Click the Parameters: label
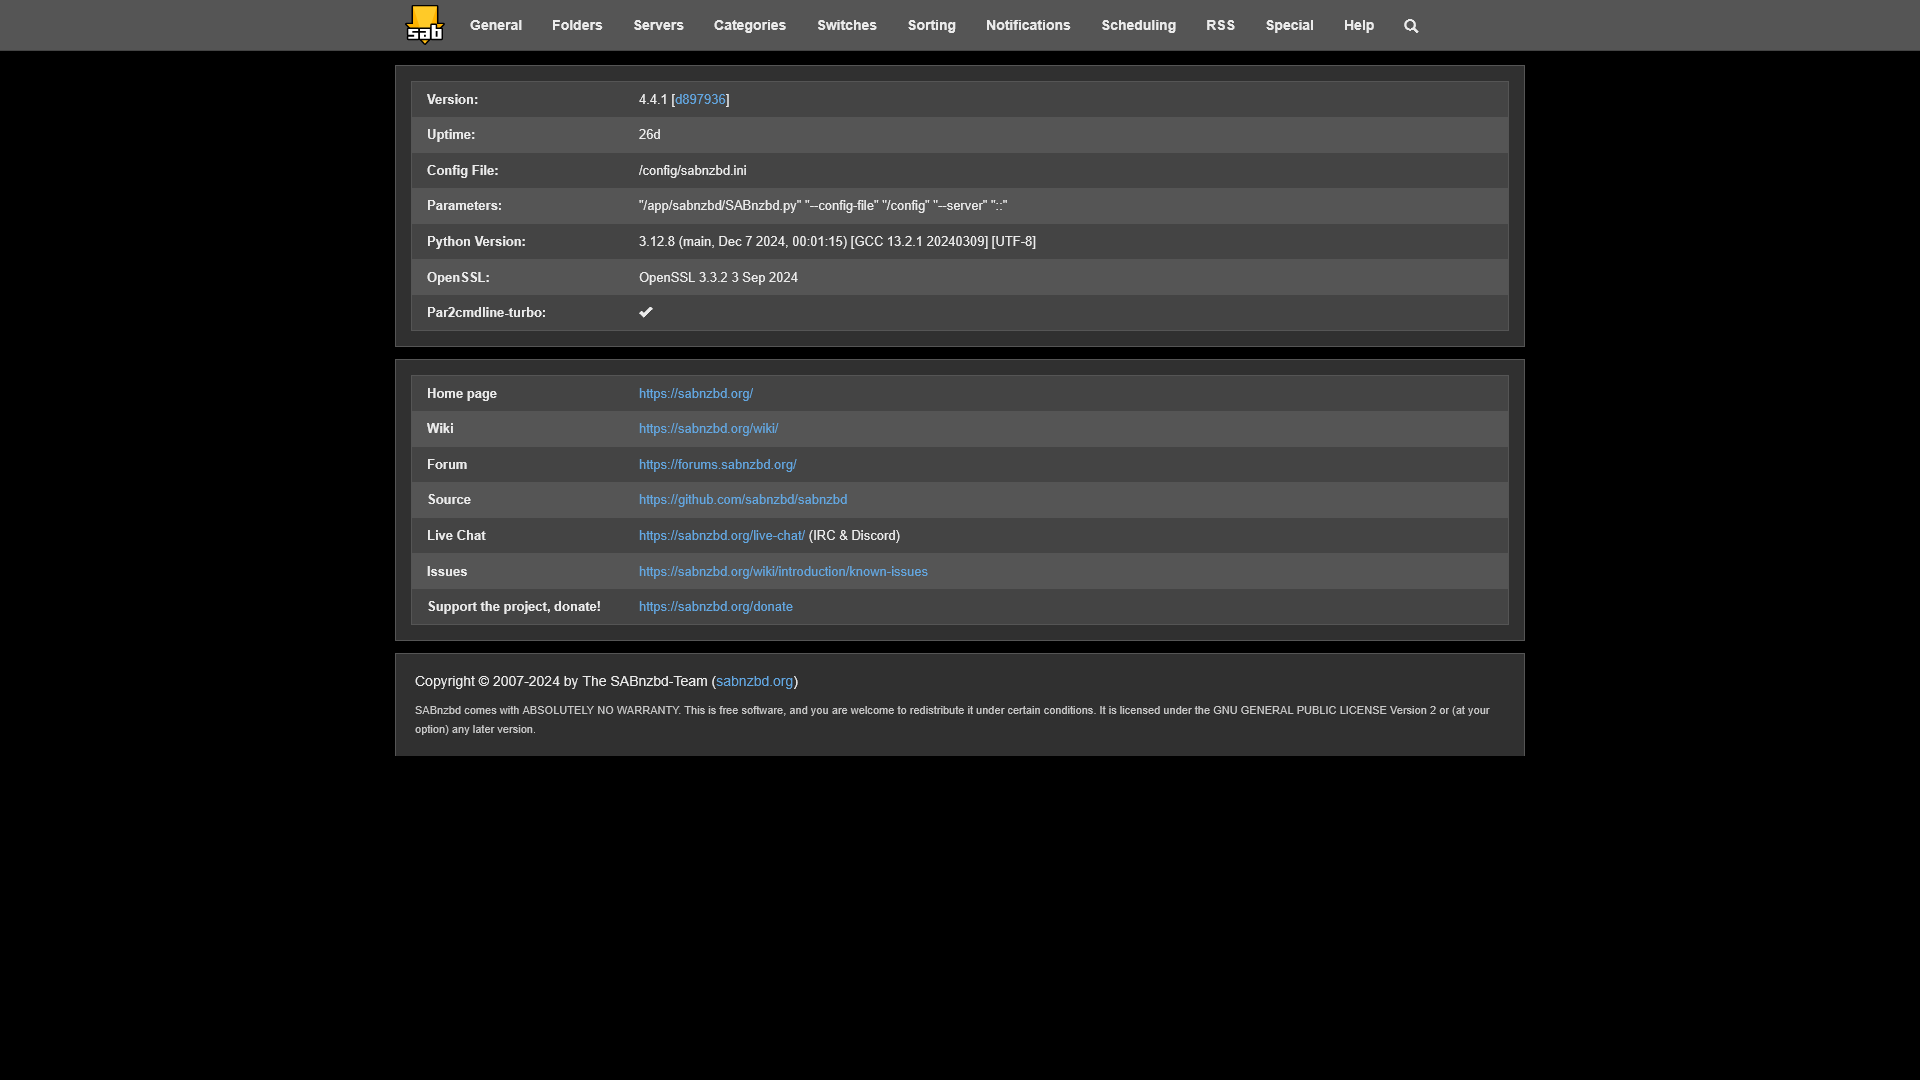Viewport: 1920px width, 1080px height. pos(464,205)
